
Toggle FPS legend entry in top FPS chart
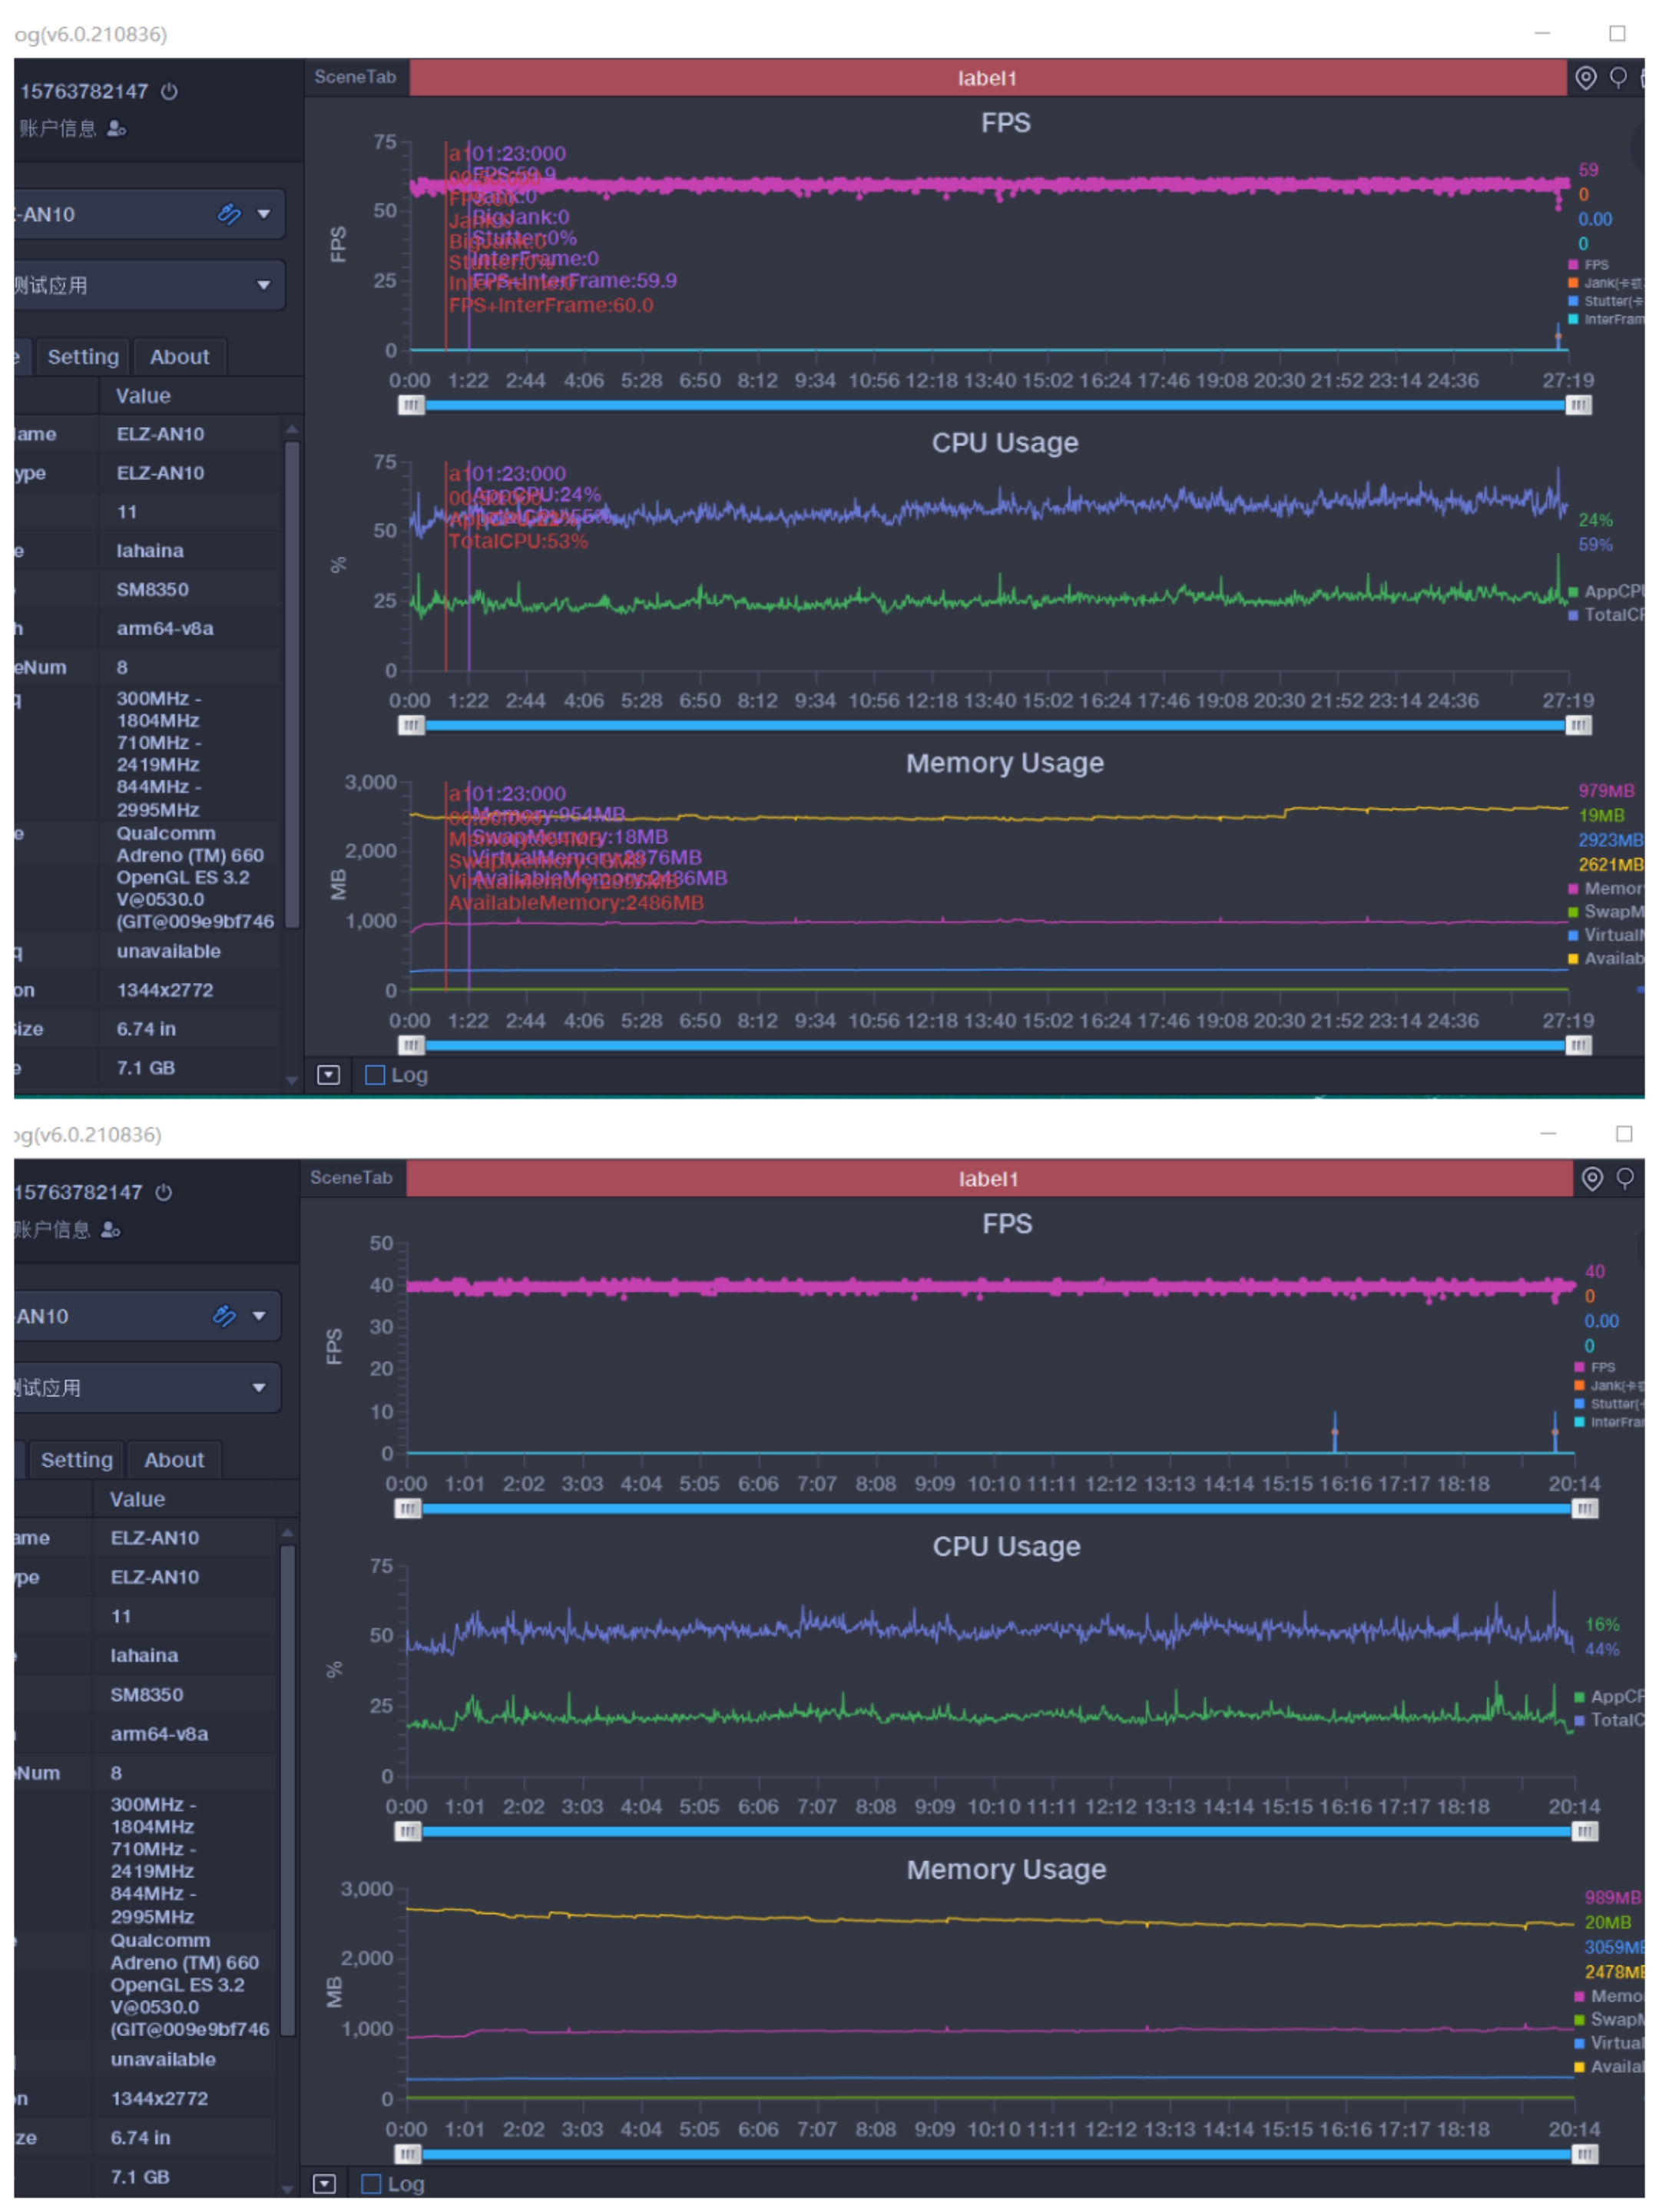(1590, 265)
